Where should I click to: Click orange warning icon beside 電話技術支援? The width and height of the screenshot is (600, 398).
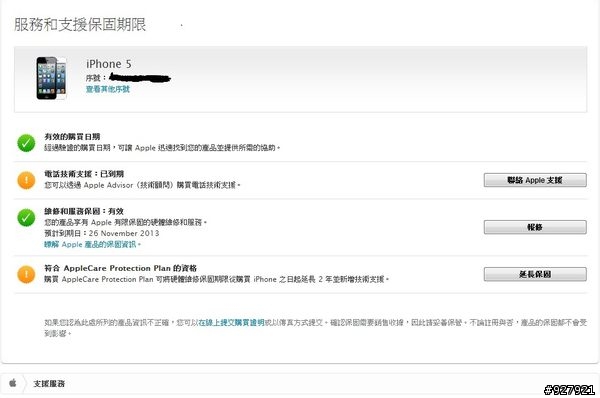(26, 180)
